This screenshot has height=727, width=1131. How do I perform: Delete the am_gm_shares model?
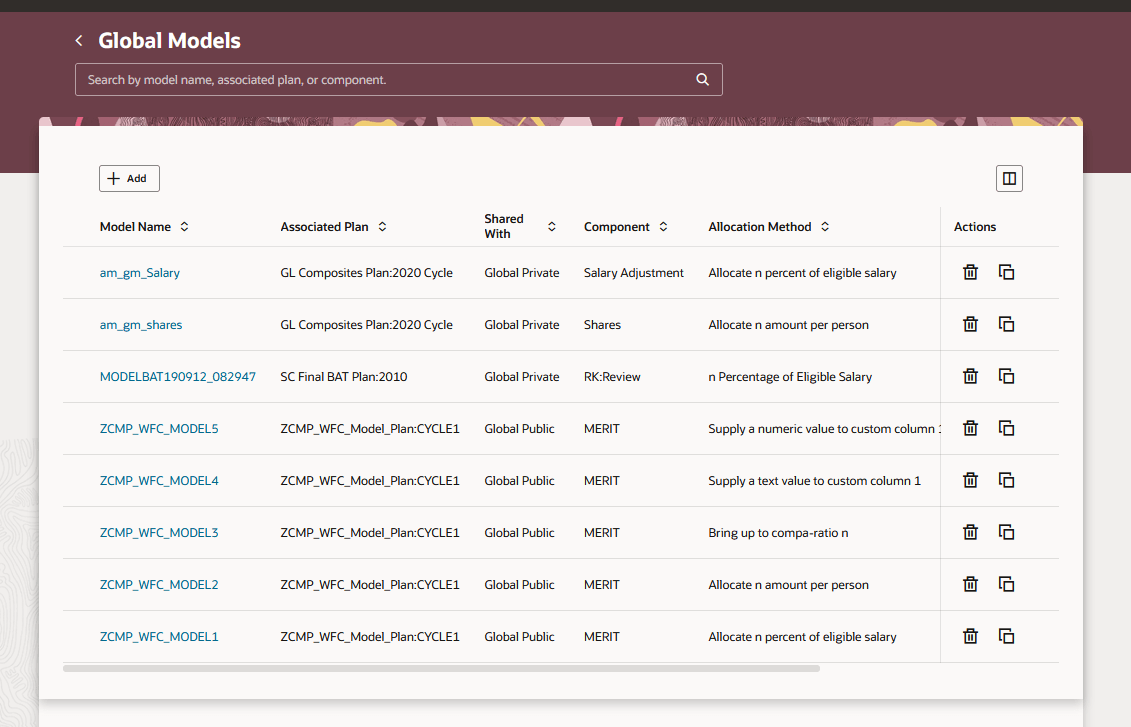[x=970, y=325]
